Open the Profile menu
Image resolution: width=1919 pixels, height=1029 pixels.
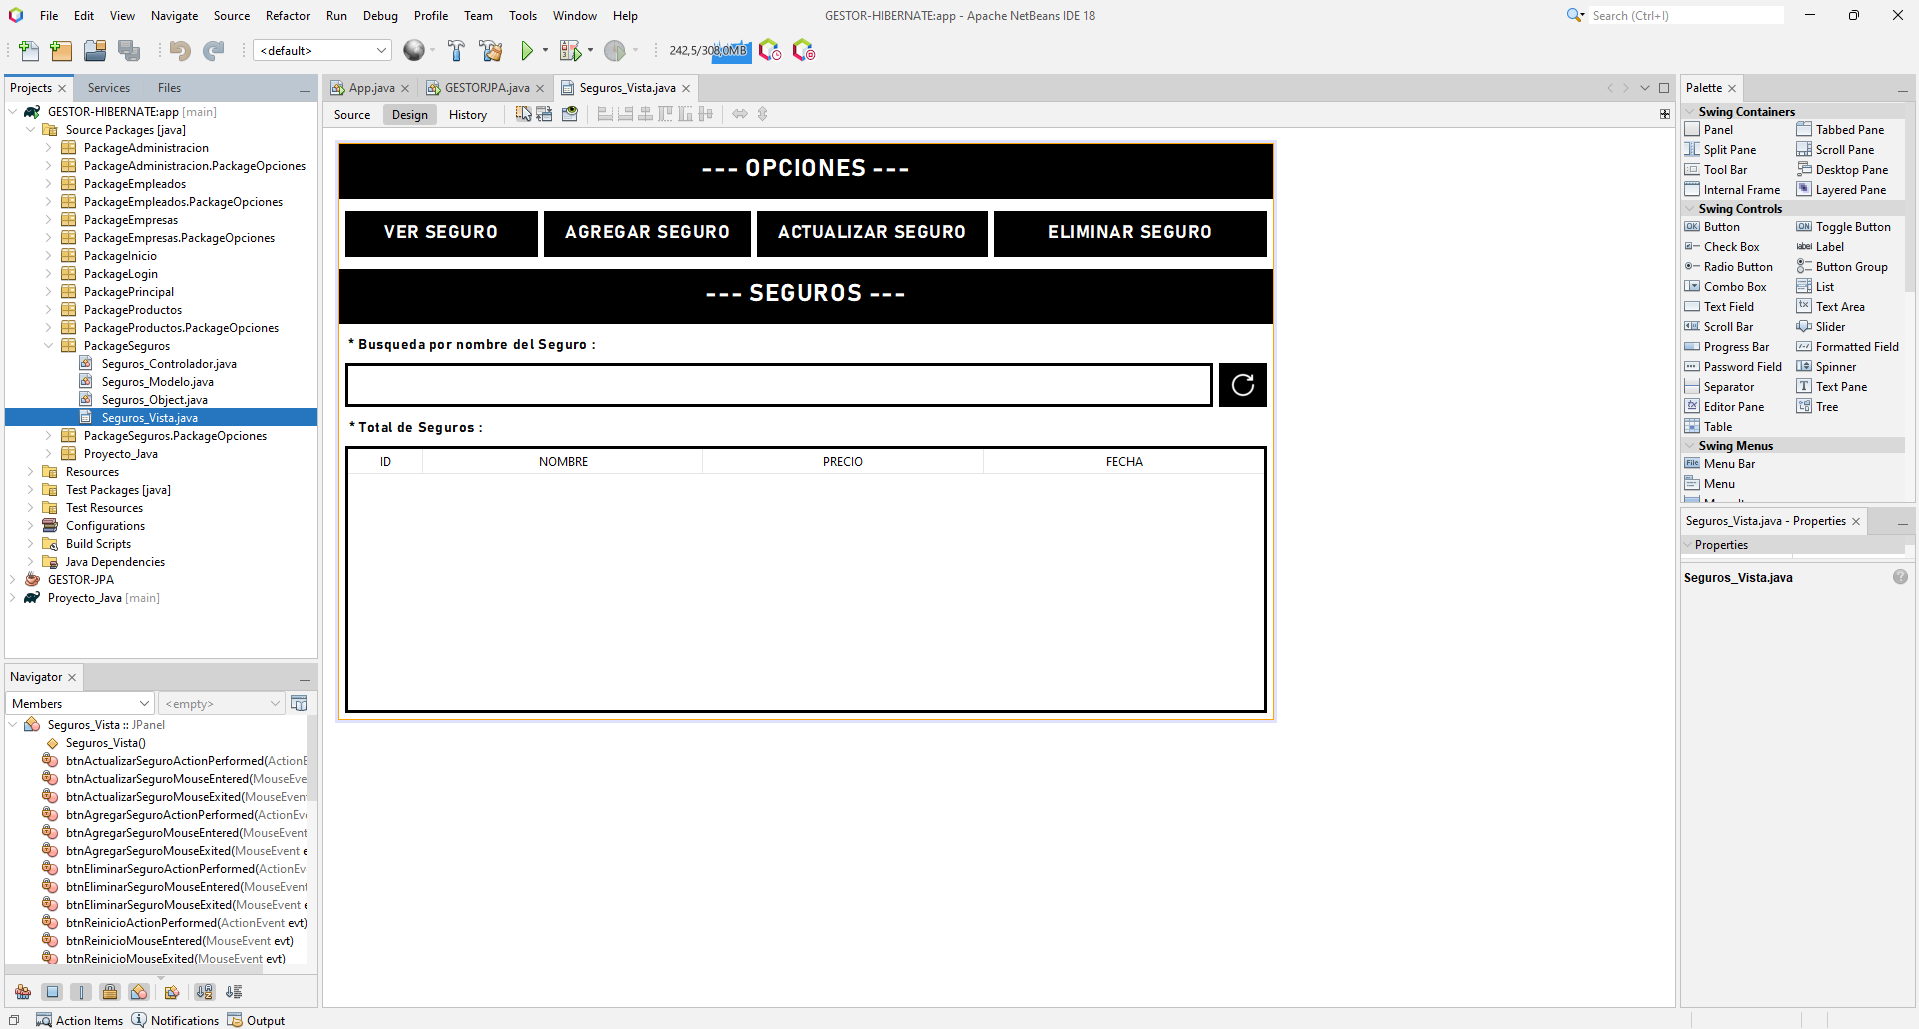pyautogui.click(x=431, y=15)
